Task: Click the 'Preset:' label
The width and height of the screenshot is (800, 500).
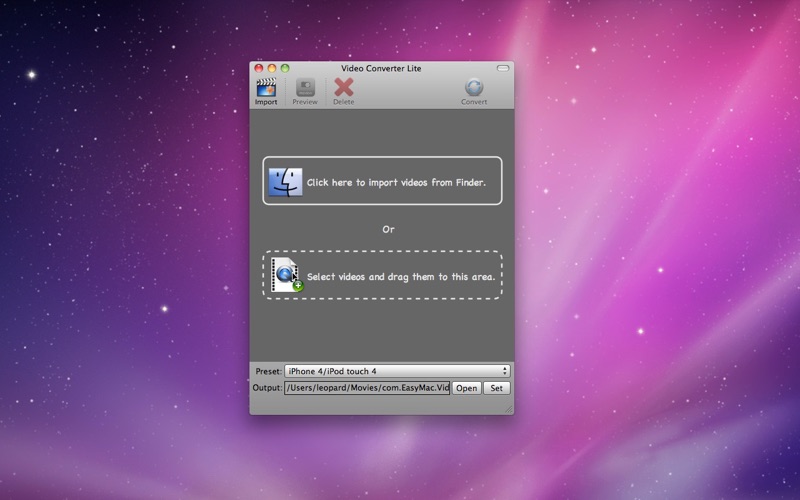Action: (x=268, y=371)
